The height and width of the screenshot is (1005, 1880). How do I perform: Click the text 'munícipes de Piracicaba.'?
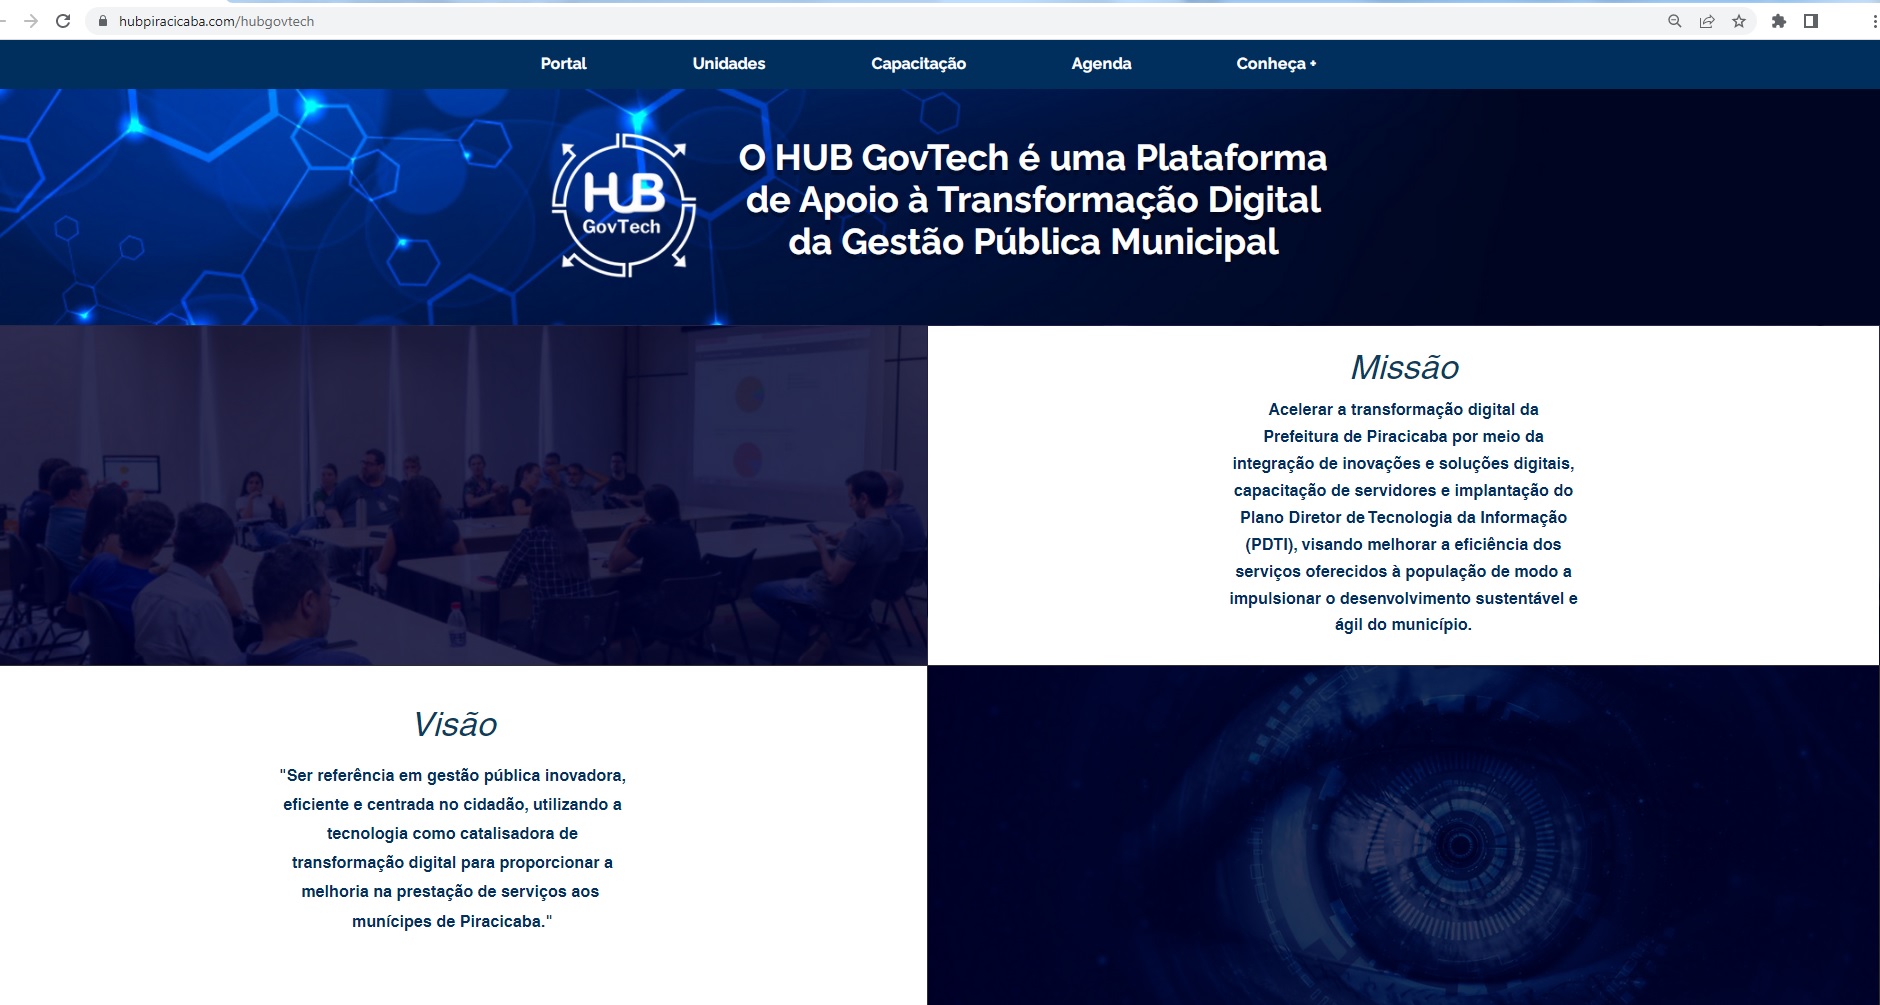(452, 921)
